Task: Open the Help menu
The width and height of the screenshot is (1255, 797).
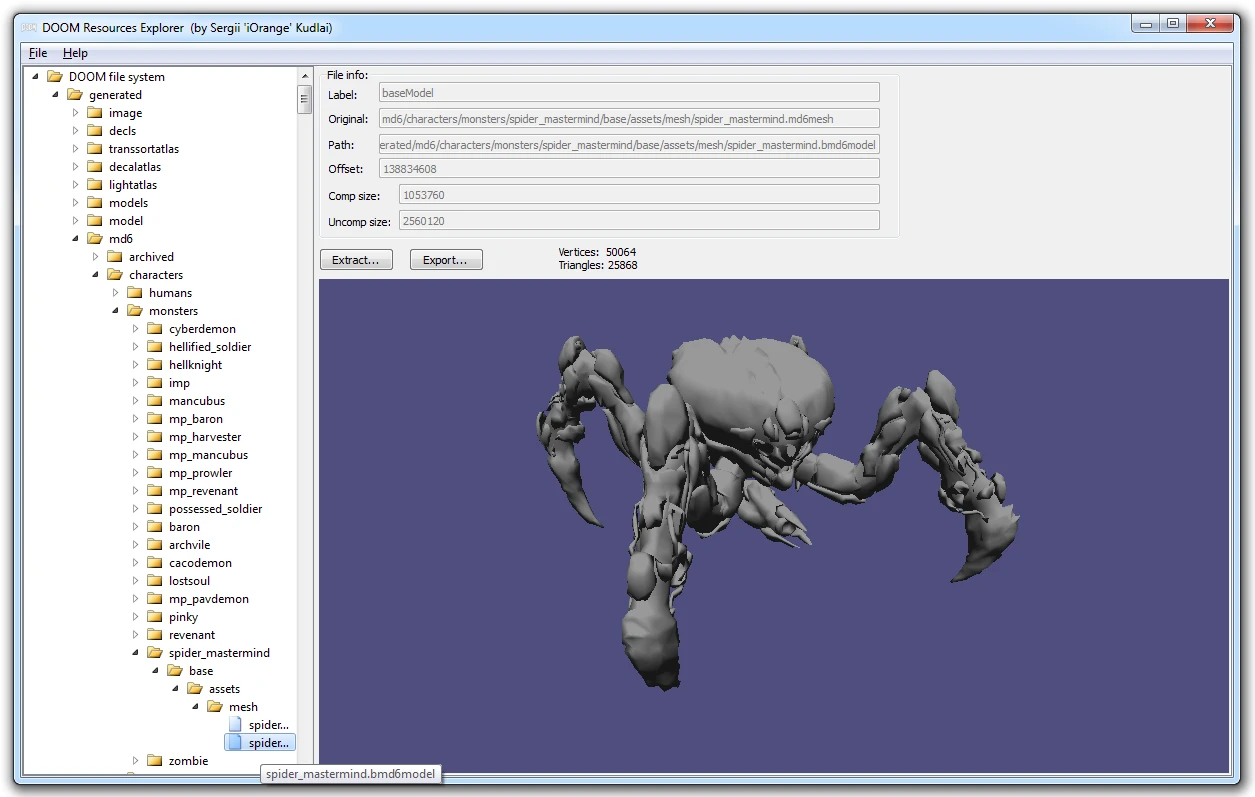Action: 75,52
